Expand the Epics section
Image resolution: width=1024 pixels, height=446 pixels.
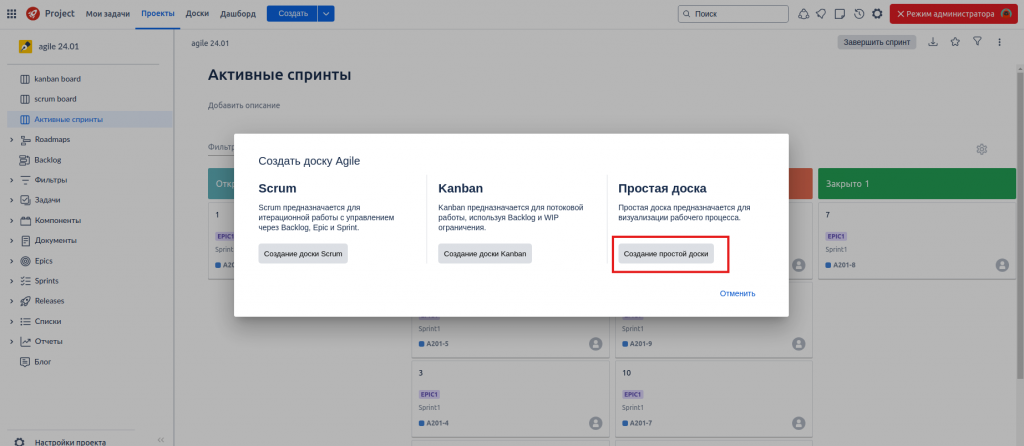coord(12,261)
